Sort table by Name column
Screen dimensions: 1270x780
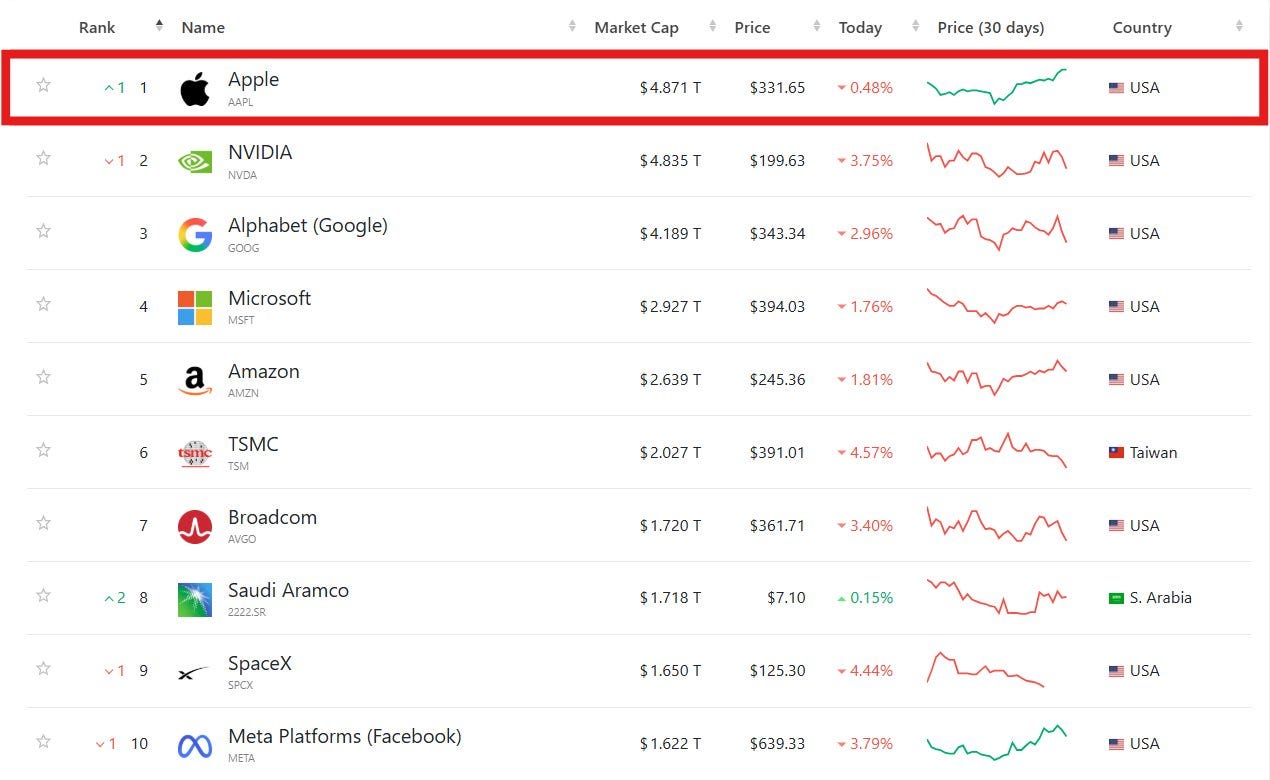[203, 28]
